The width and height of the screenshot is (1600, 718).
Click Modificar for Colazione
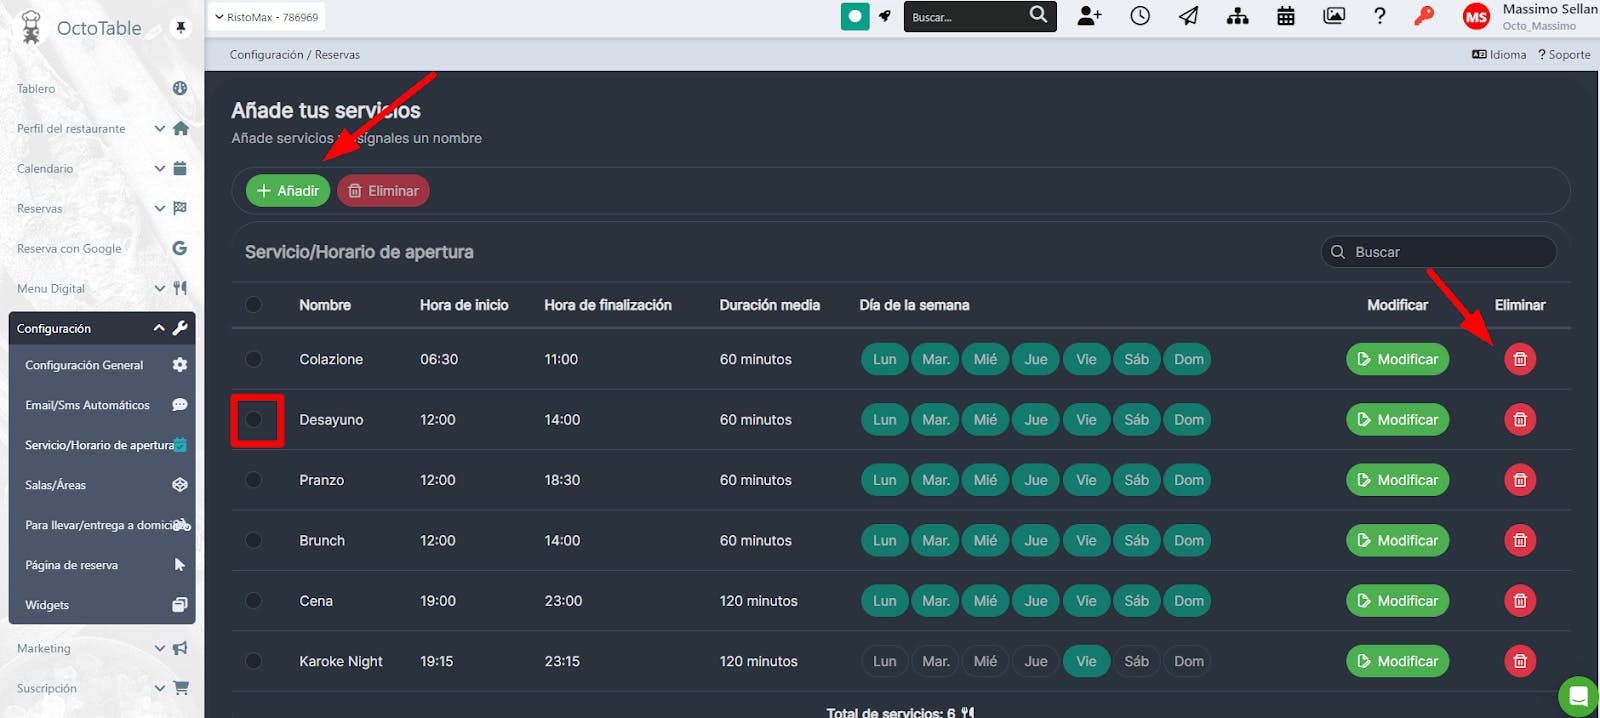(x=1397, y=359)
